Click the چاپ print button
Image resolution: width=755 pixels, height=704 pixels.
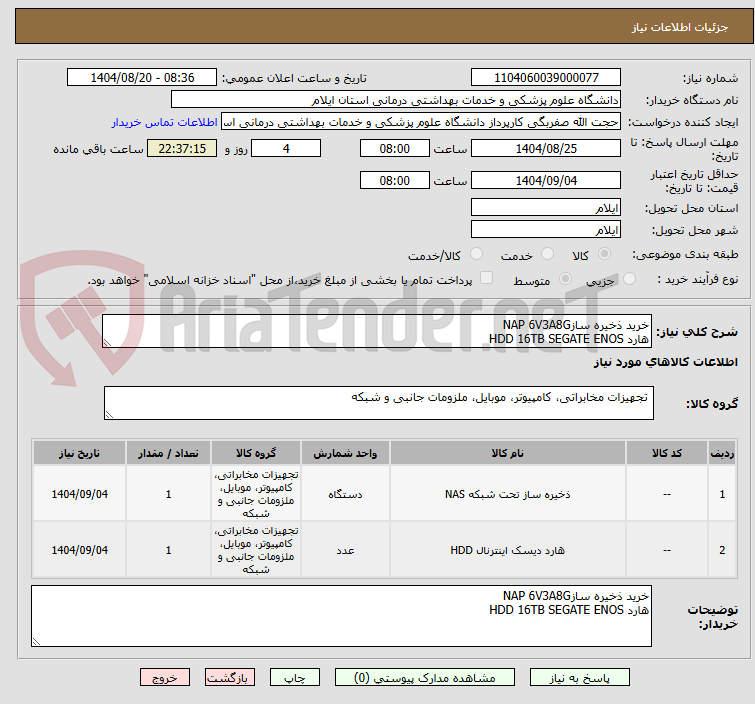coord(295,678)
